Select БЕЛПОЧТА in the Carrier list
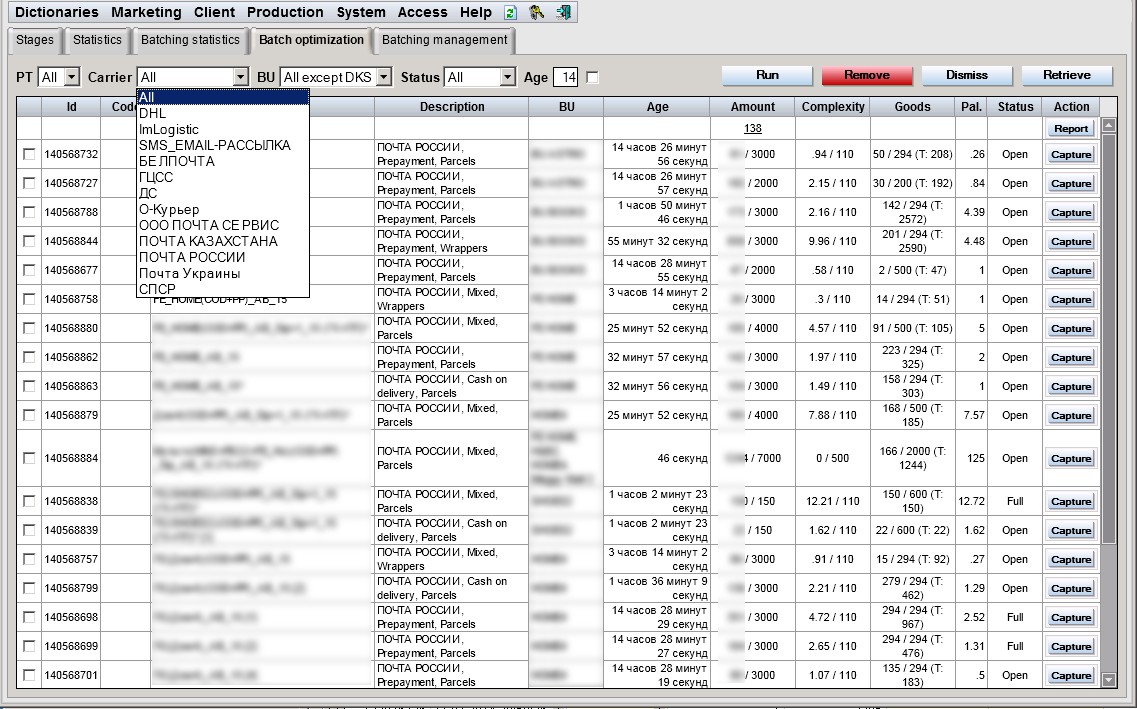 coord(223,161)
